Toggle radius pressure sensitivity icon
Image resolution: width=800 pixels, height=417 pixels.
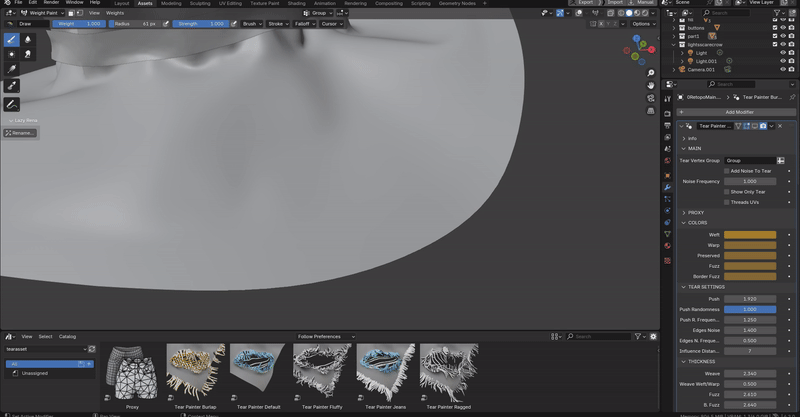(166, 23)
